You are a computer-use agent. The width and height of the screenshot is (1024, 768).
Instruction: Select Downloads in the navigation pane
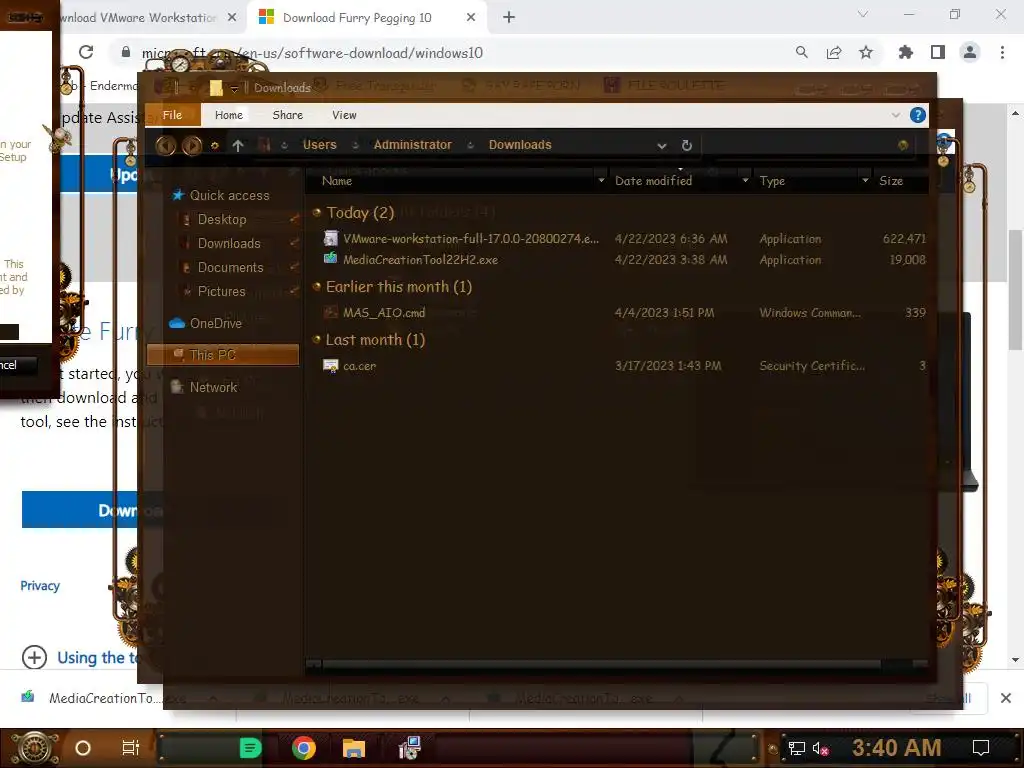click(x=229, y=244)
